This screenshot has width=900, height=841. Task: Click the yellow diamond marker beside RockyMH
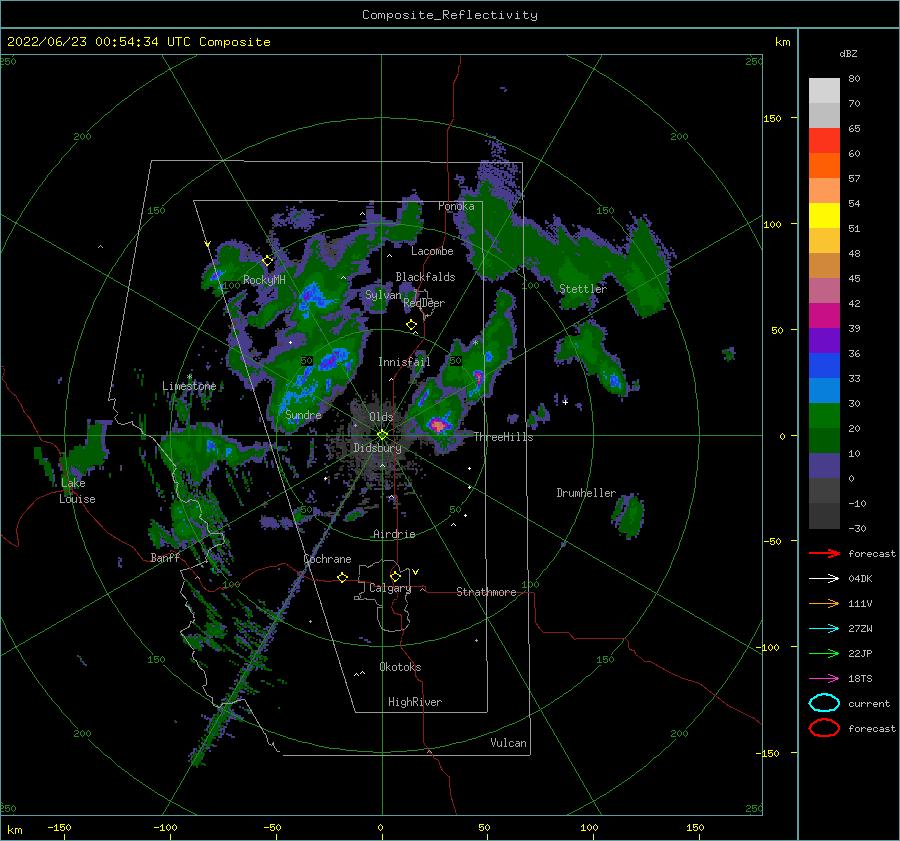coord(267,261)
